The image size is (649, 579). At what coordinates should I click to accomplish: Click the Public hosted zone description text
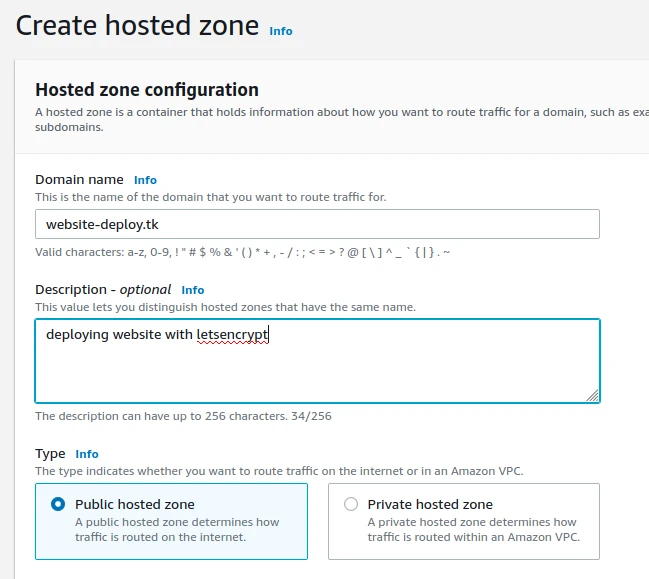point(177,530)
